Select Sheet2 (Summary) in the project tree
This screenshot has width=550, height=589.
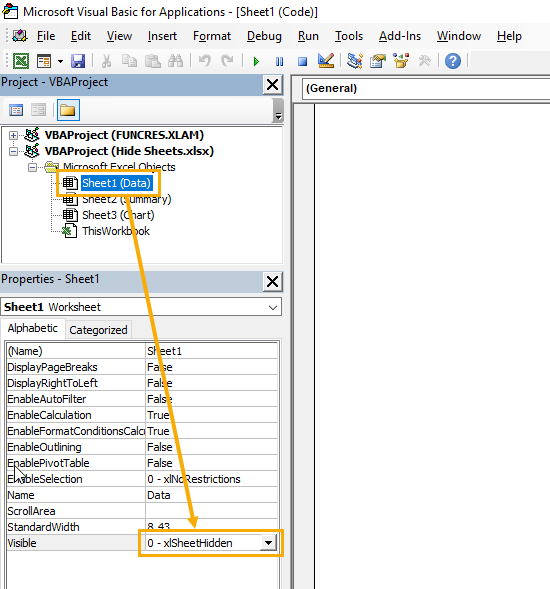pos(127,199)
